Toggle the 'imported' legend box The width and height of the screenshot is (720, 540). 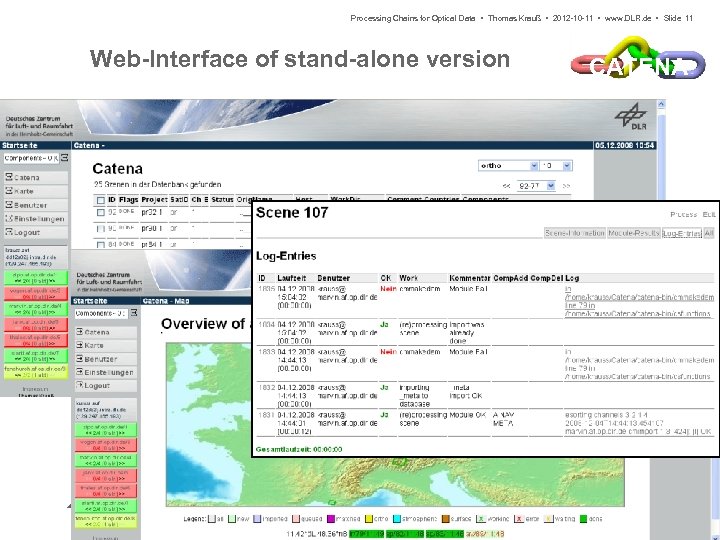tap(257, 519)
